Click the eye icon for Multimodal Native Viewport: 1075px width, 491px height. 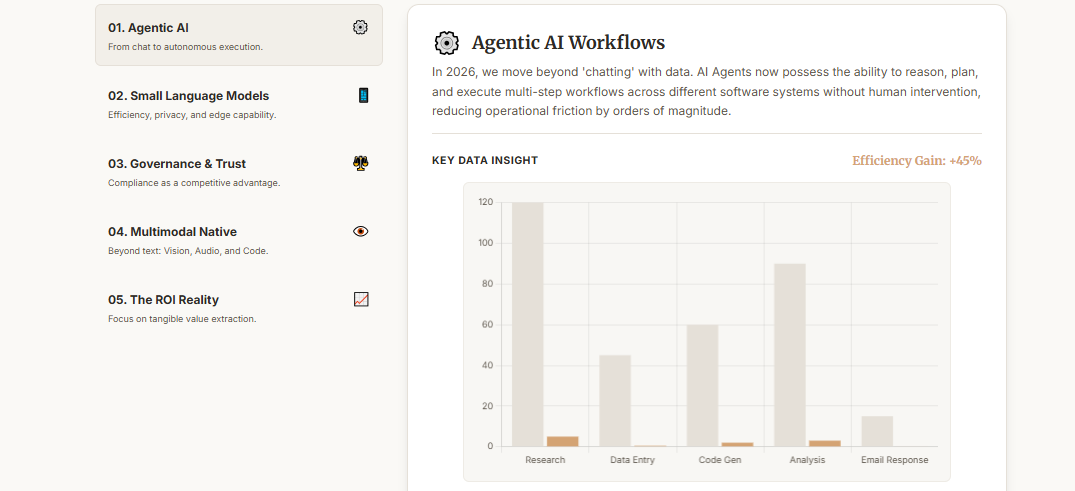tap(361, 231)
